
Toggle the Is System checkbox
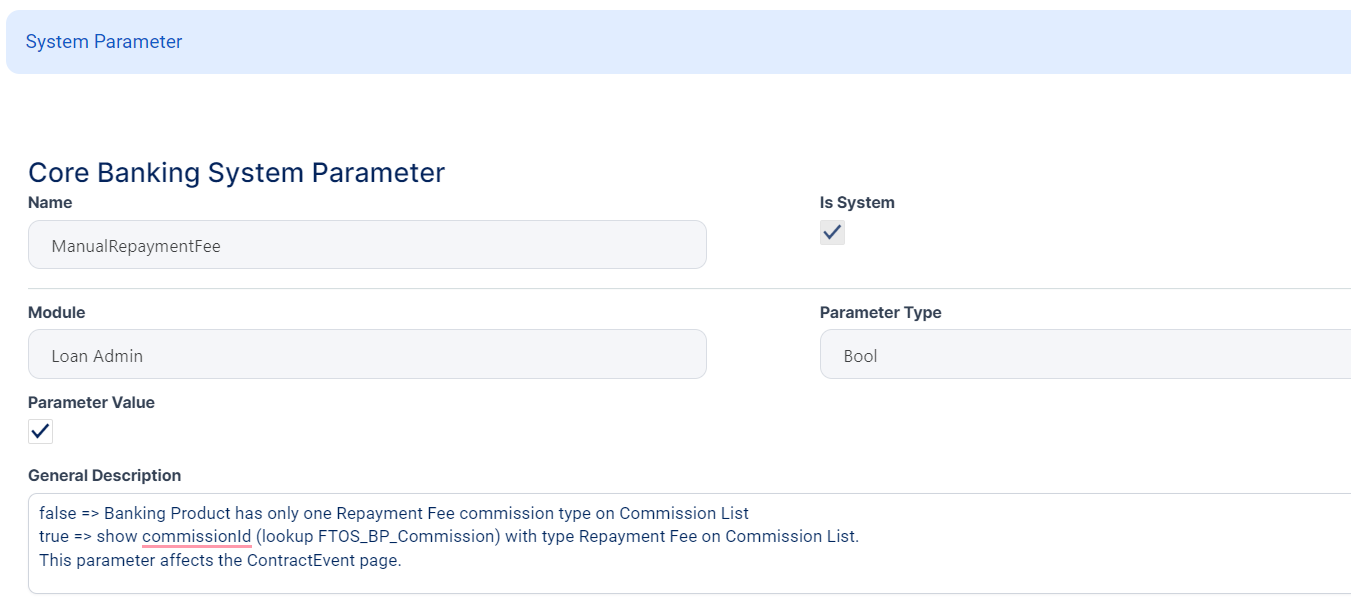[832, 233]
